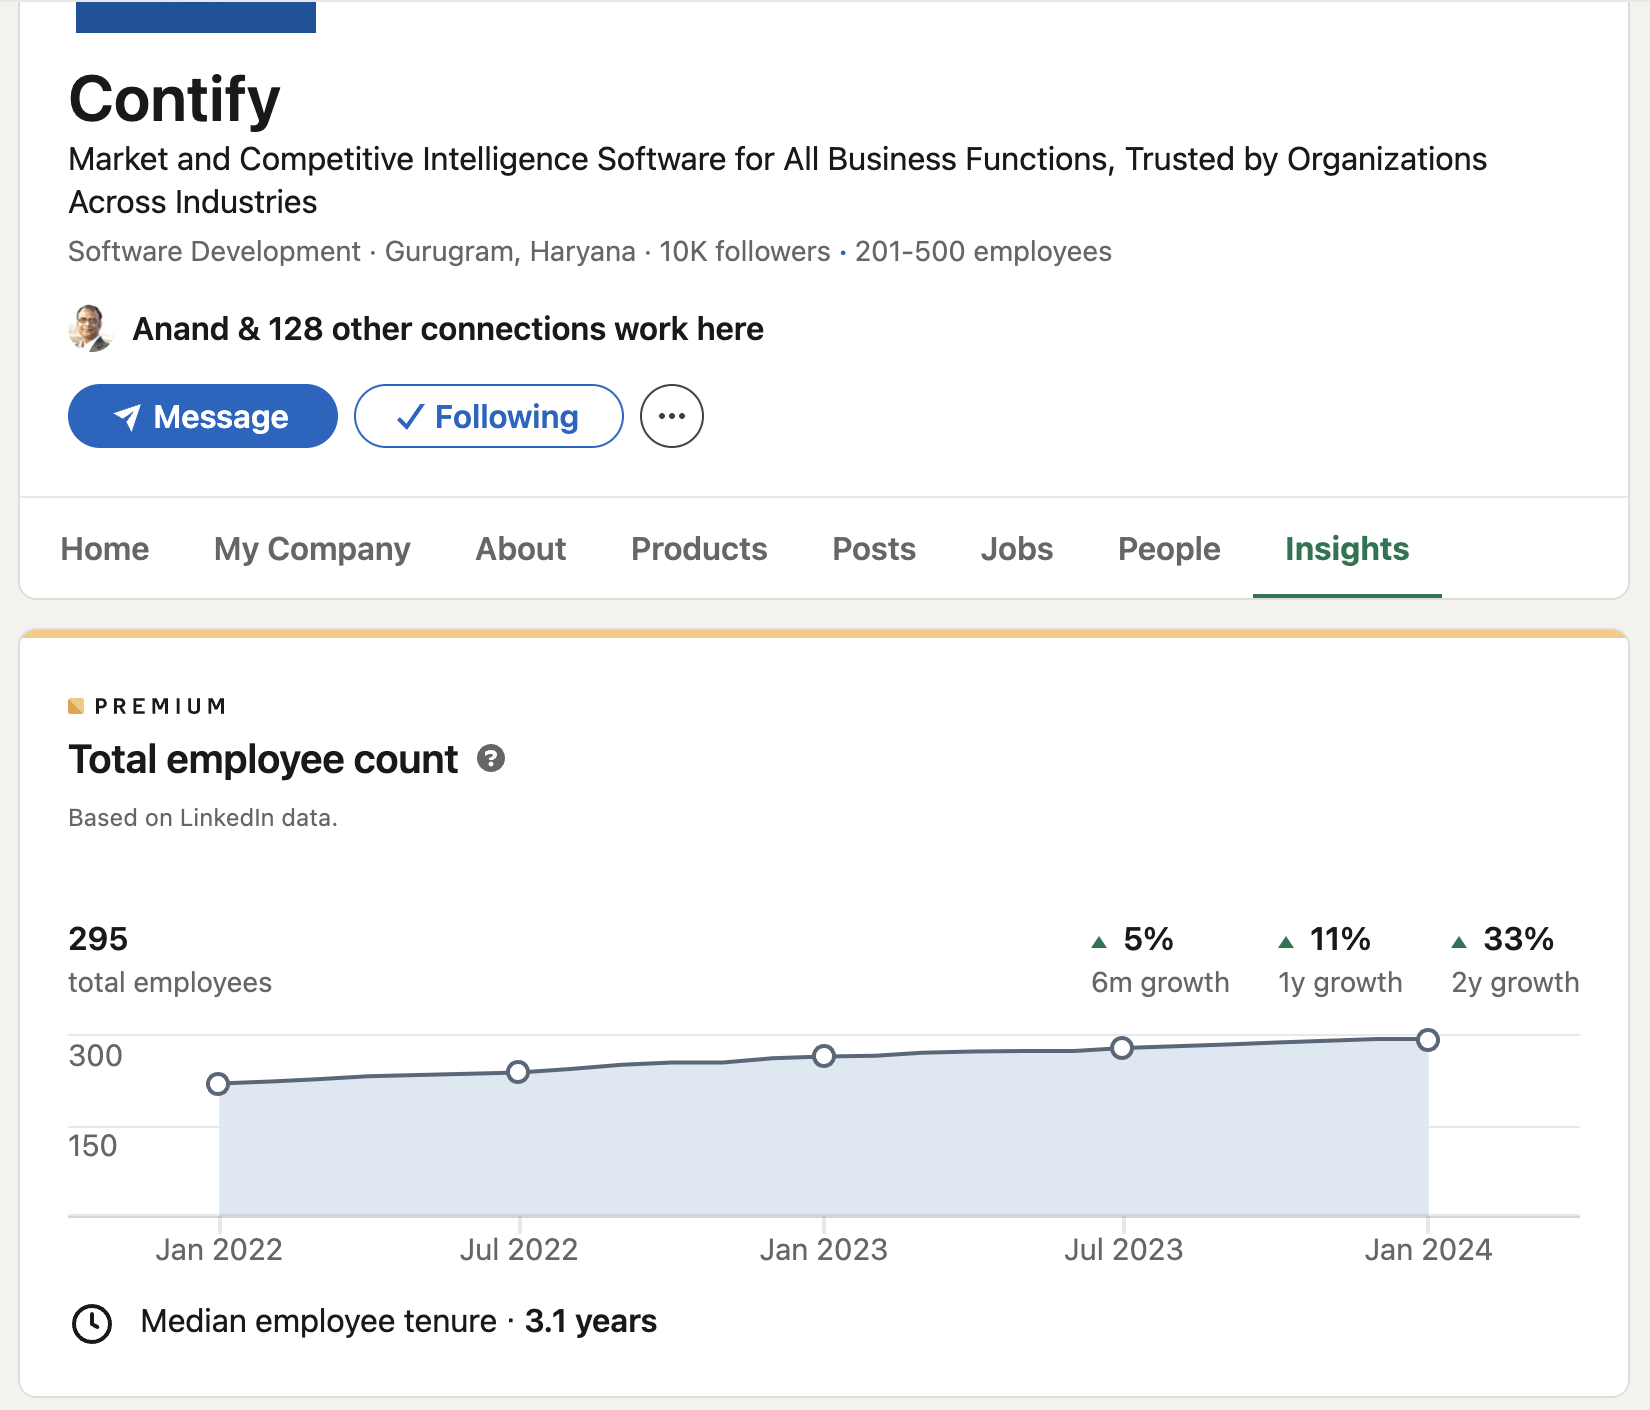This screenshot has height=1410, width=1650.
Task: Click the paper plane icon in Message button
Action: [127, 416]
